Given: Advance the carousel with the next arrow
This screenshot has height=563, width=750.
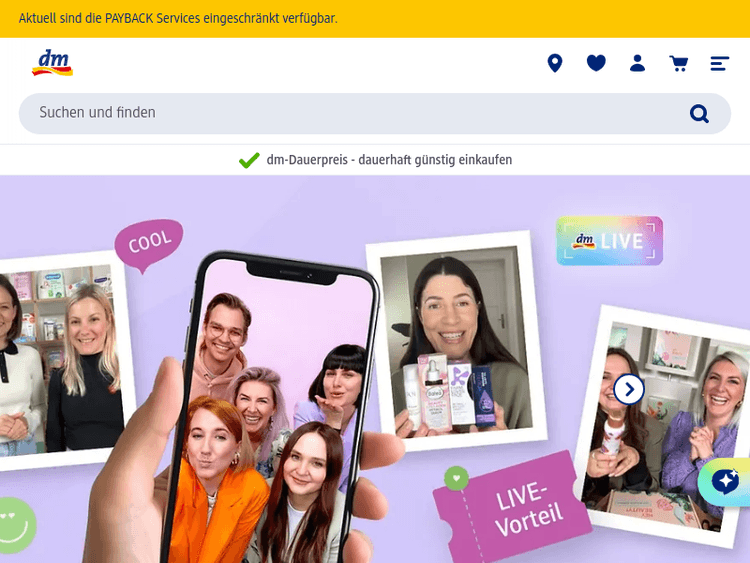Looking at the screenshot, I should [629, 390].
